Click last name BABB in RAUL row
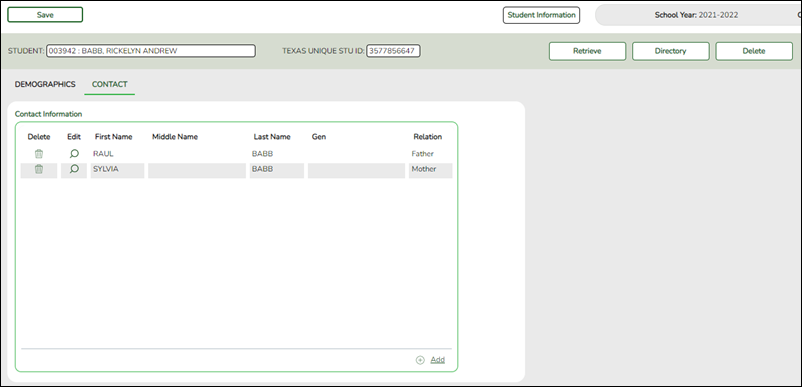The image size is (802, 387). pyautogui.click(x=262, y=154)
